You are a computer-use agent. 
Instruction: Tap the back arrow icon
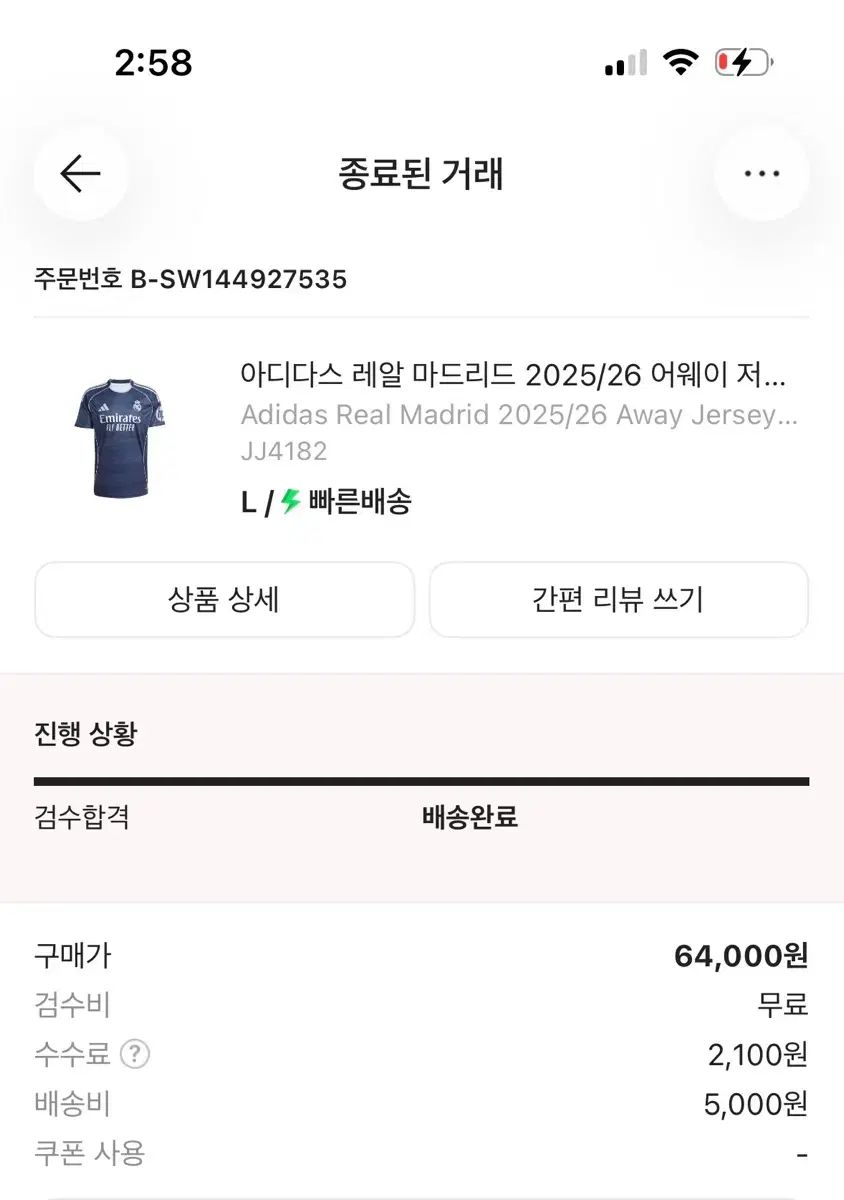(80, 174)
